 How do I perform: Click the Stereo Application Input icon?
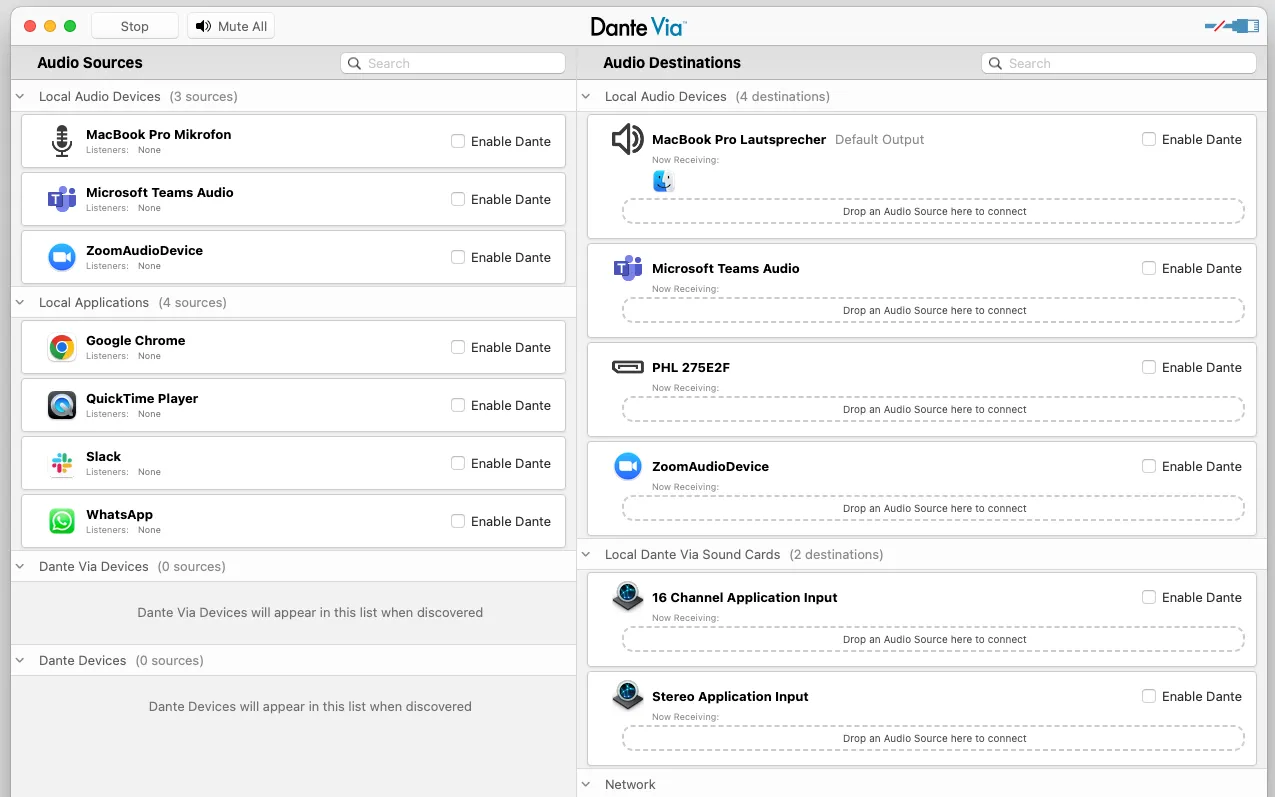(x=627, y=696)
